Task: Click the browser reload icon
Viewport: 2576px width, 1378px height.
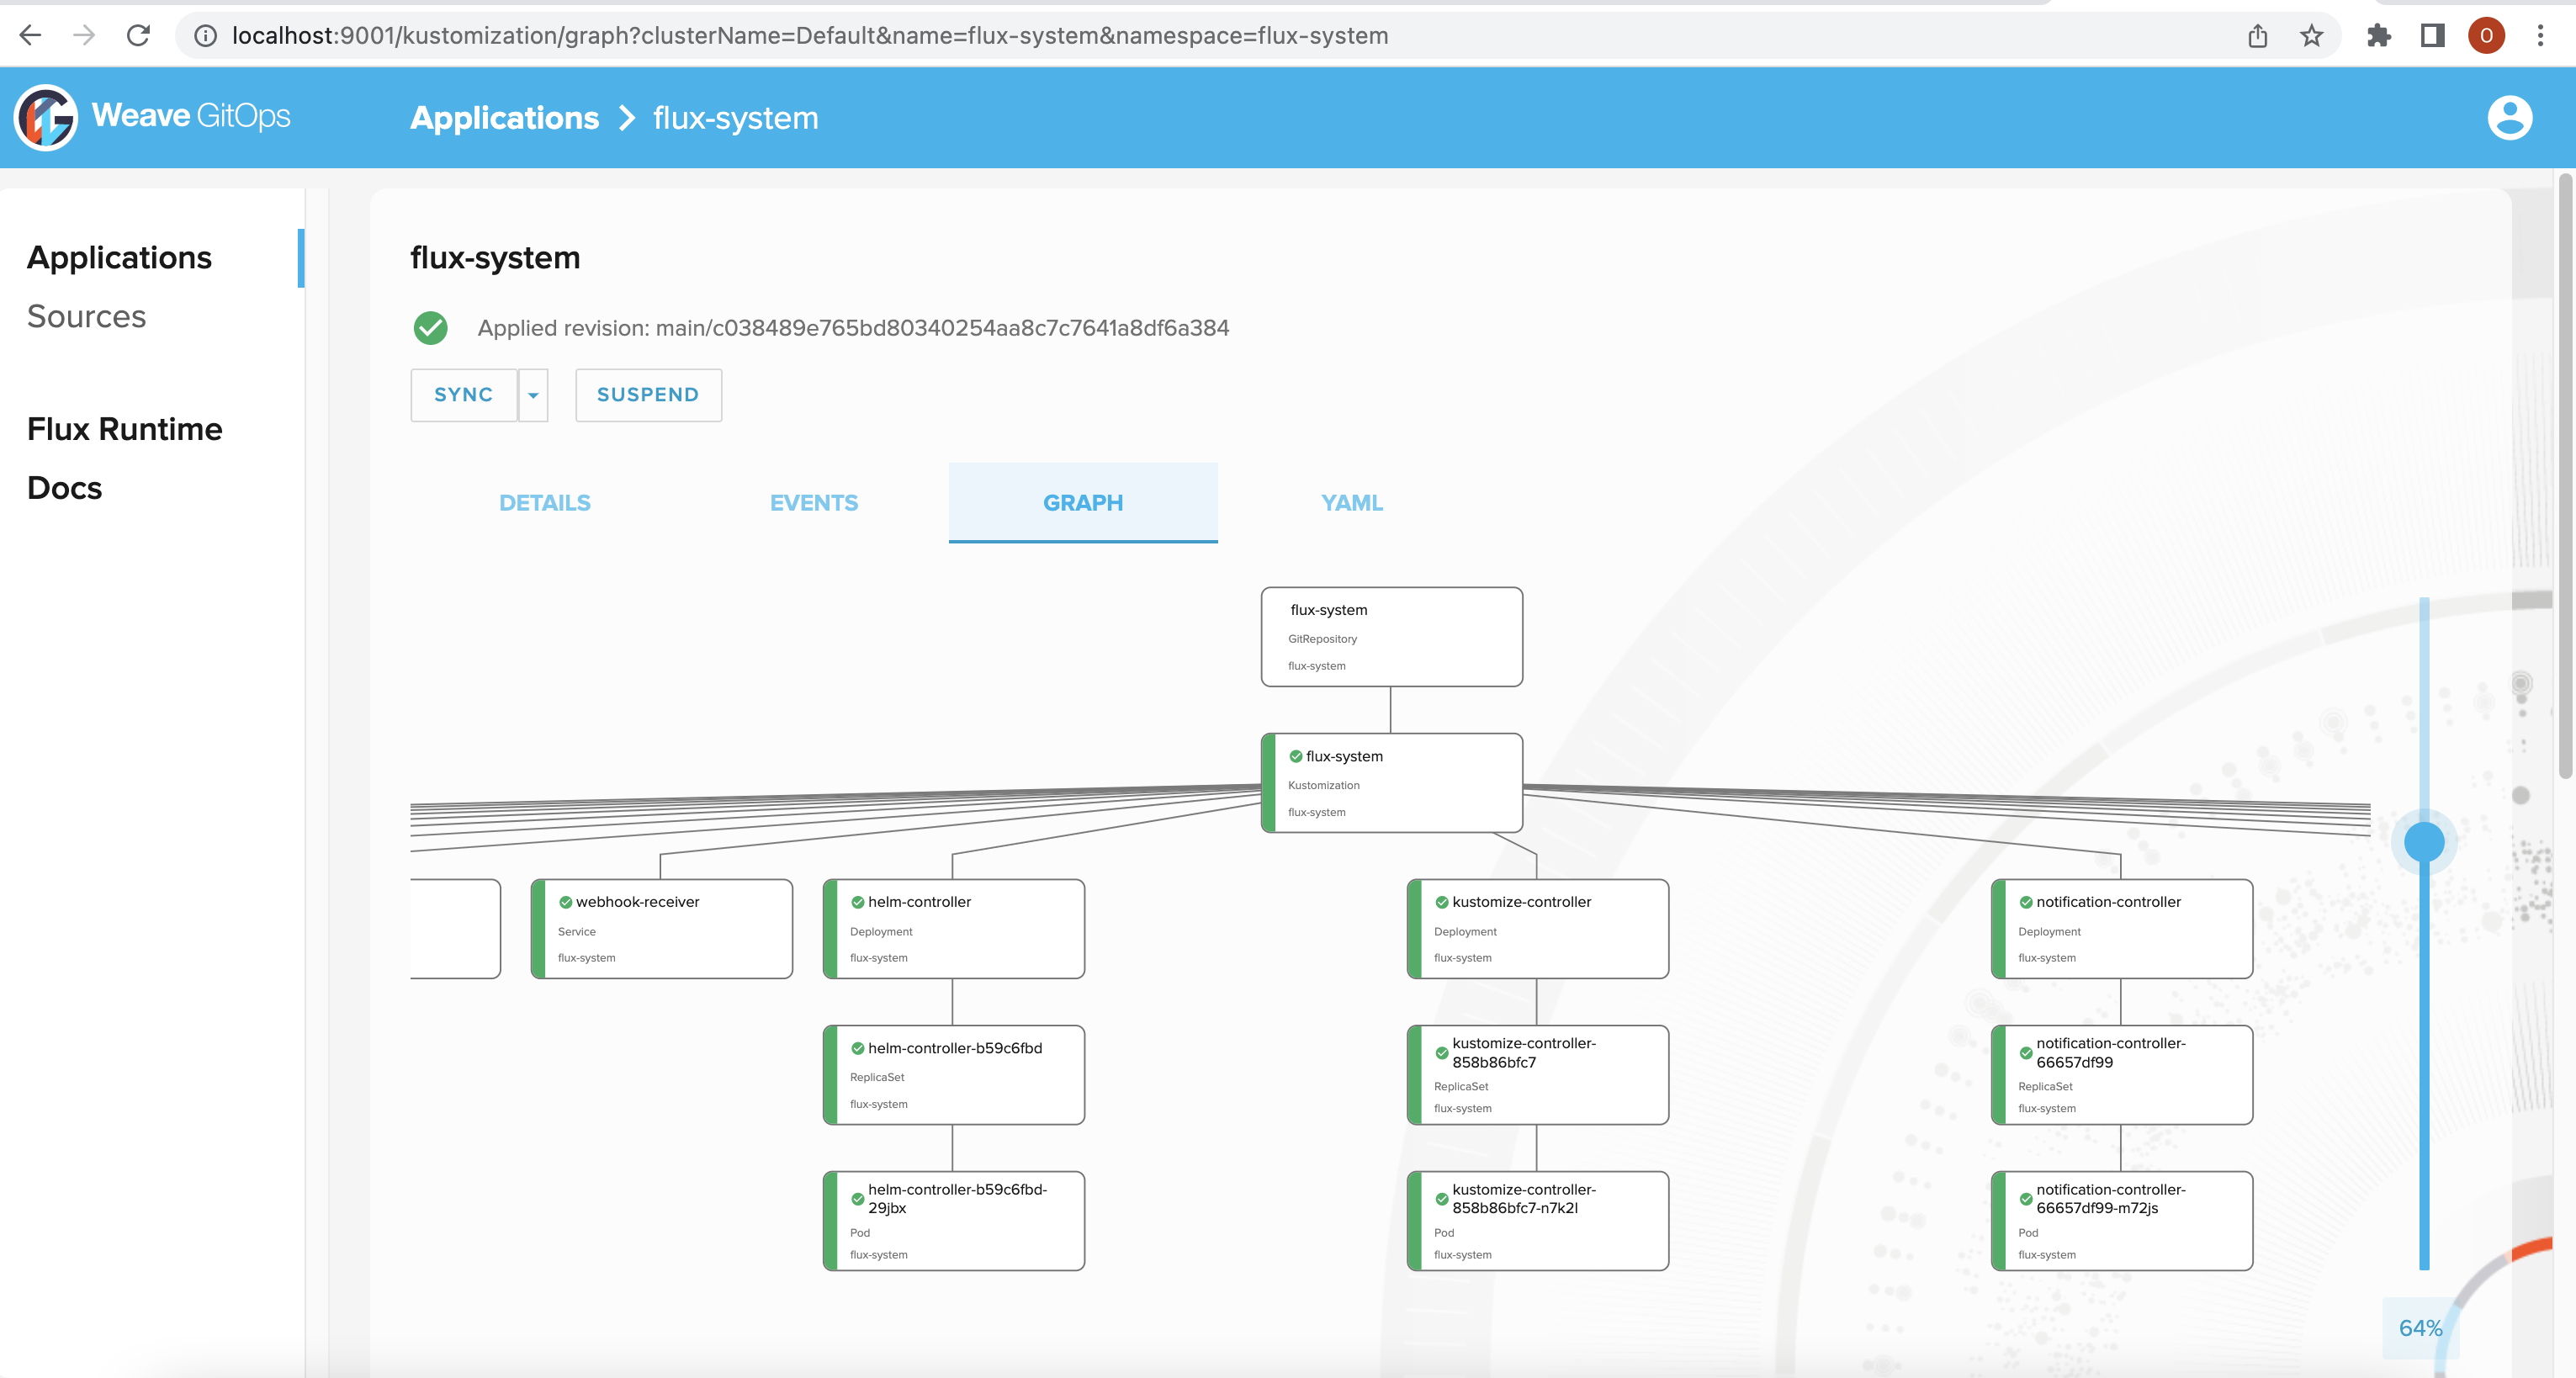Action: coord(138,36)
